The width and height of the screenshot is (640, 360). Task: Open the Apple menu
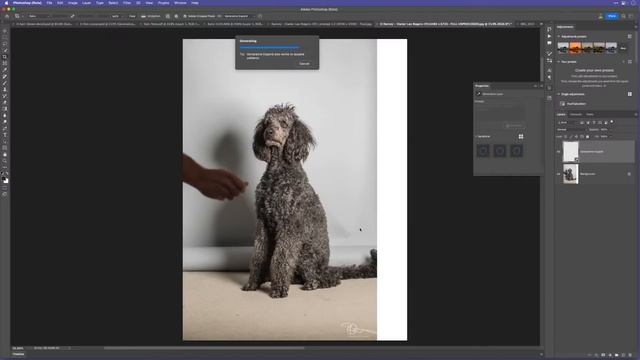(x=6, y=3)
